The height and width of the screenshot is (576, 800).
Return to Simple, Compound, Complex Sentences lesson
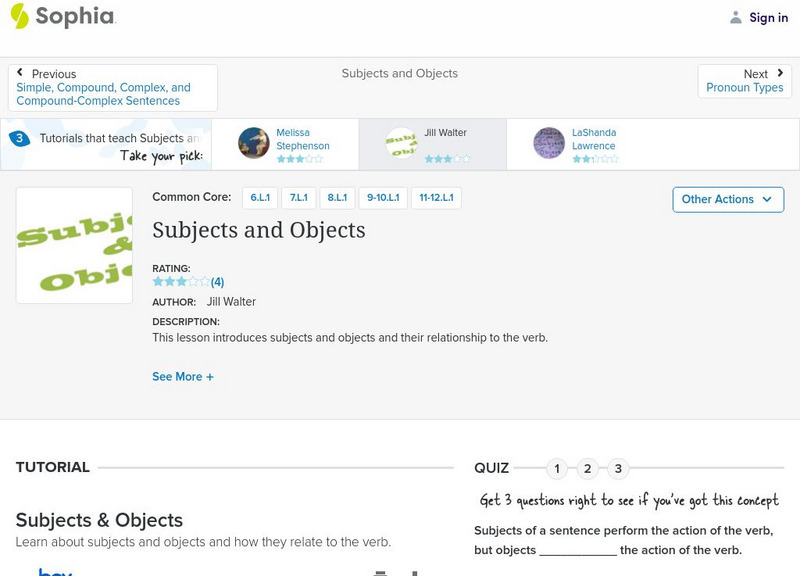pos(100,93)
